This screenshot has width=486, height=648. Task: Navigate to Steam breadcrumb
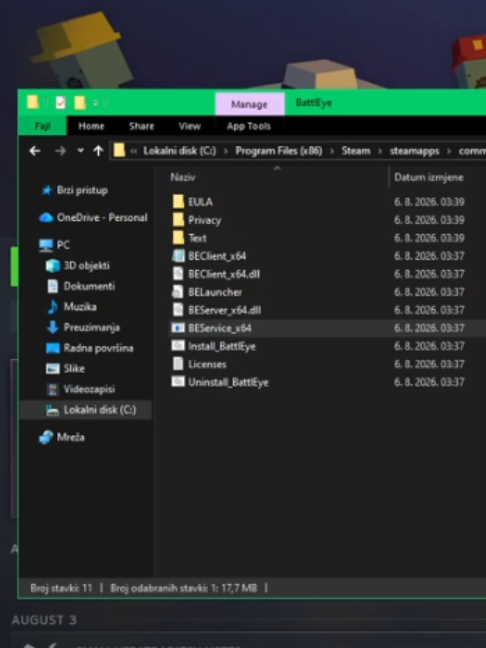356,151
